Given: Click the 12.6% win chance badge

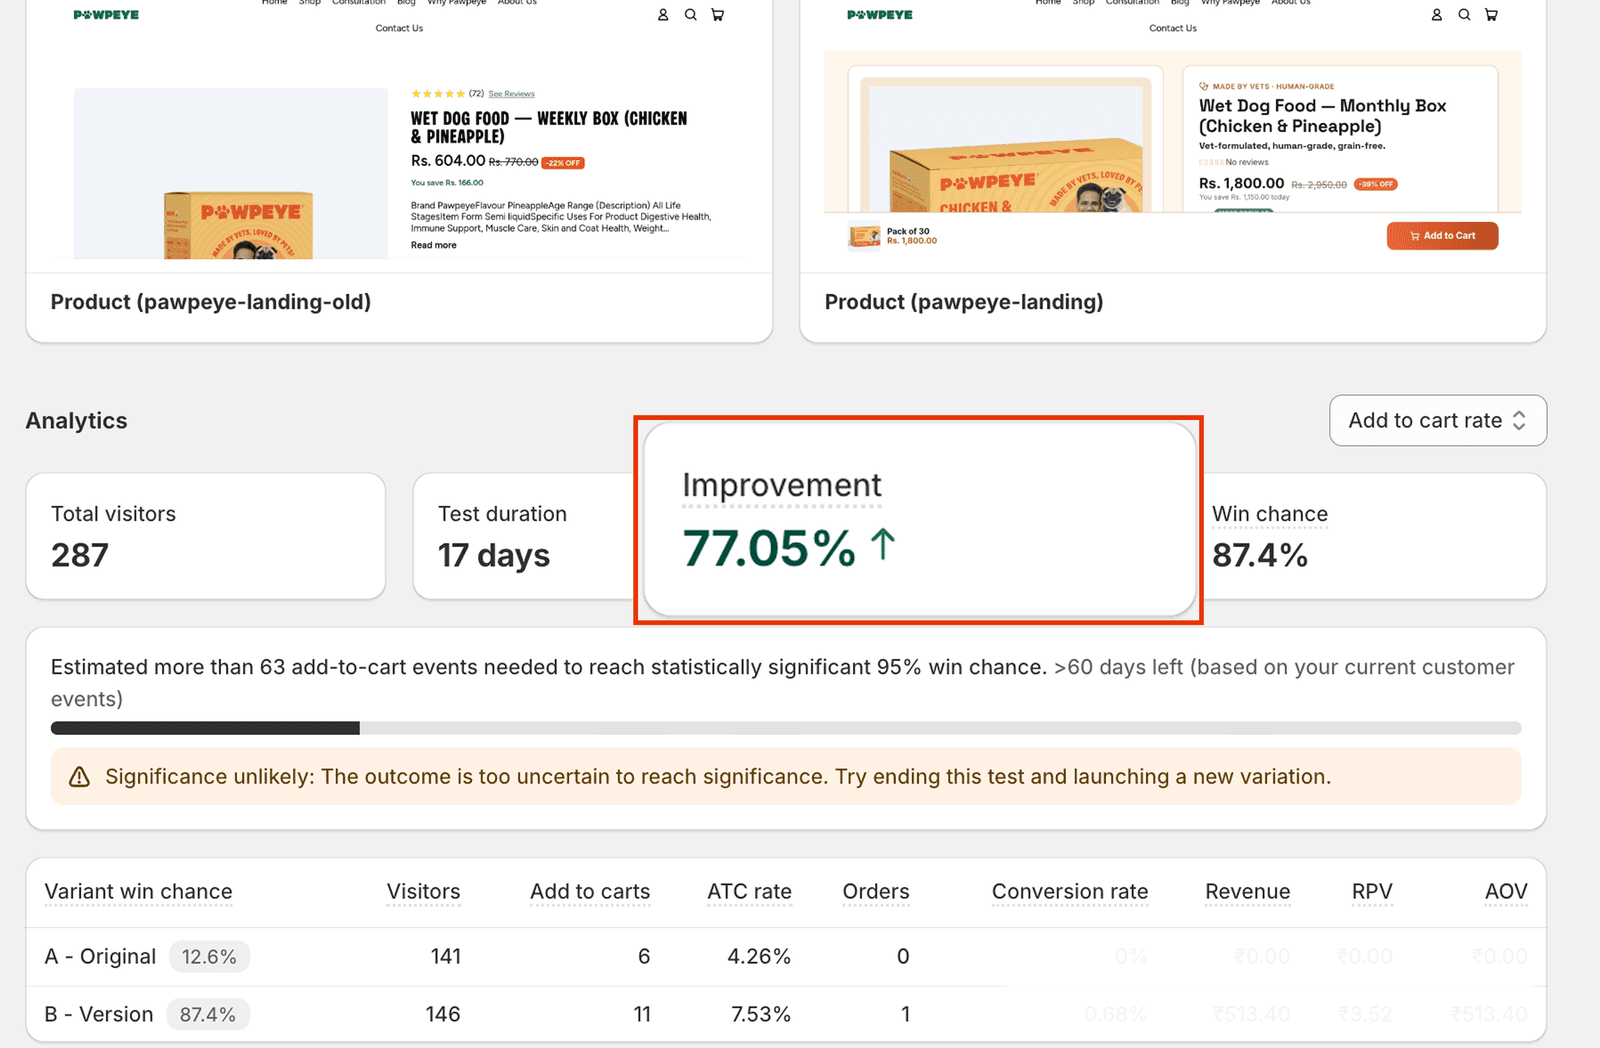Looking at the screenshot, I should click(x=209, y=957).
